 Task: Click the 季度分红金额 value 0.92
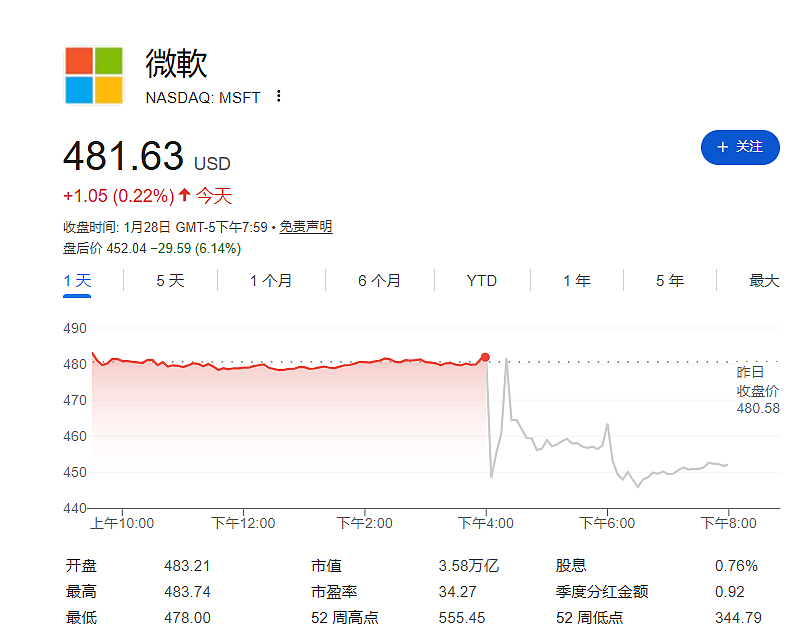pos(730,591)
